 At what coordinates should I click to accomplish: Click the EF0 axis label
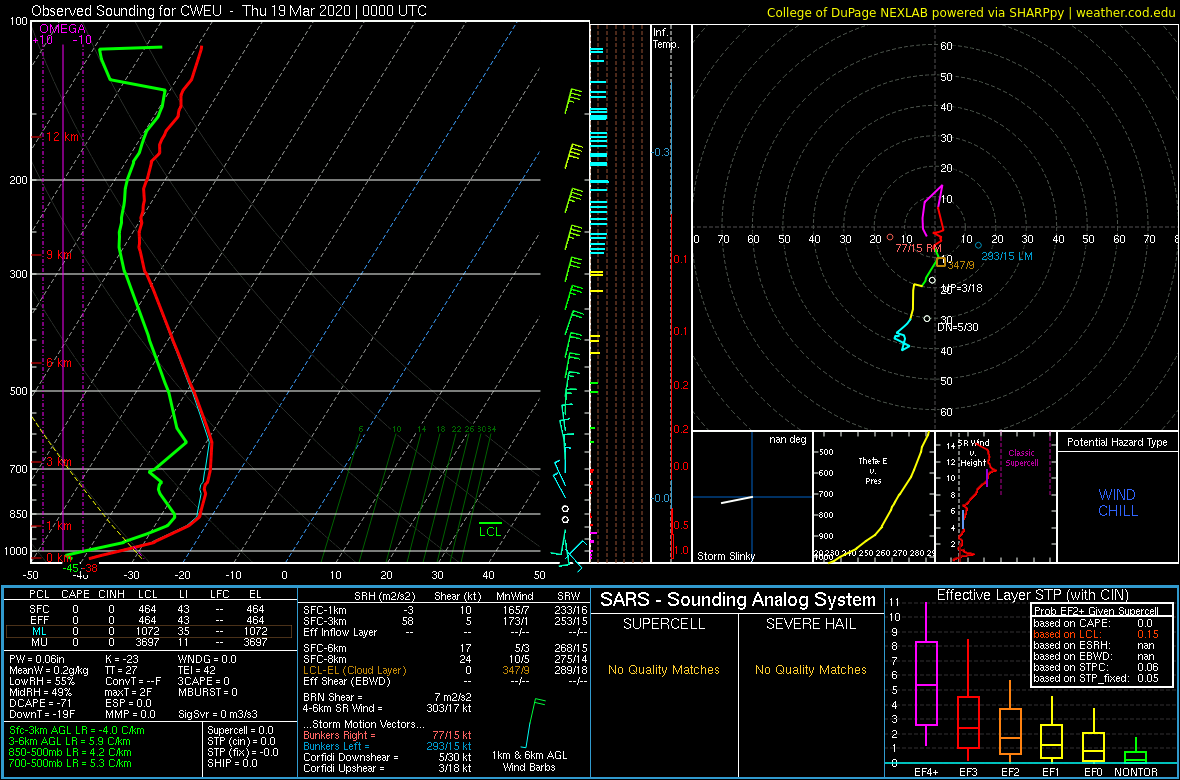pyautogui.click(x=1094, y=772)
